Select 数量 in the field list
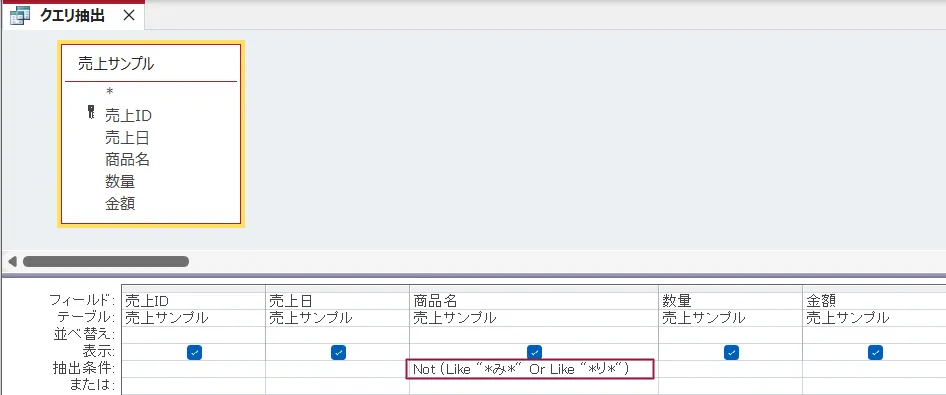The image size is (946, 395). click(119, 182)
